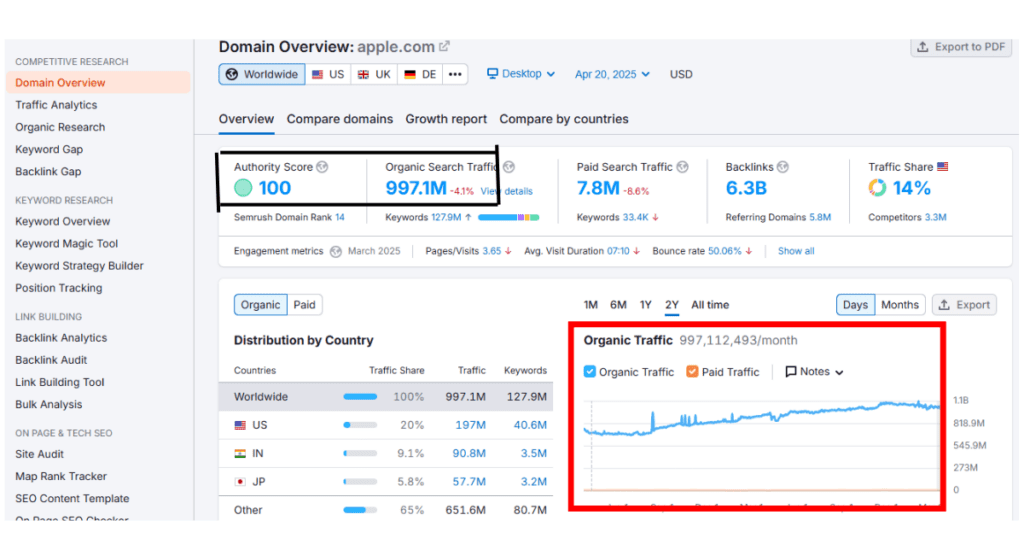This screenshot has height=538, width=1024.
Task: Open Position Tracking in sidebar
Action: (59, 288)
